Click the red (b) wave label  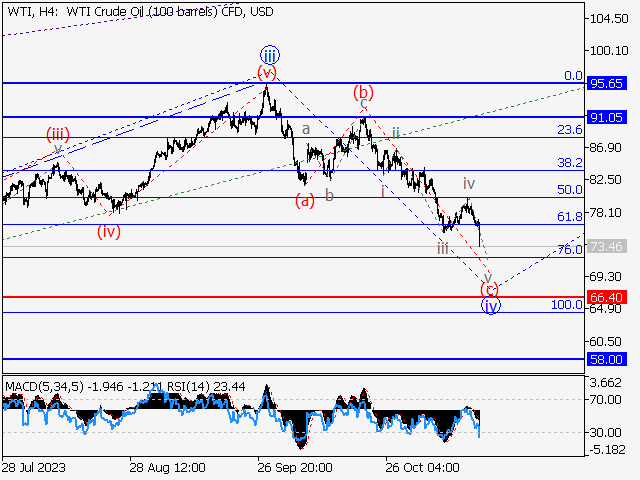click(x=363, y=92)
